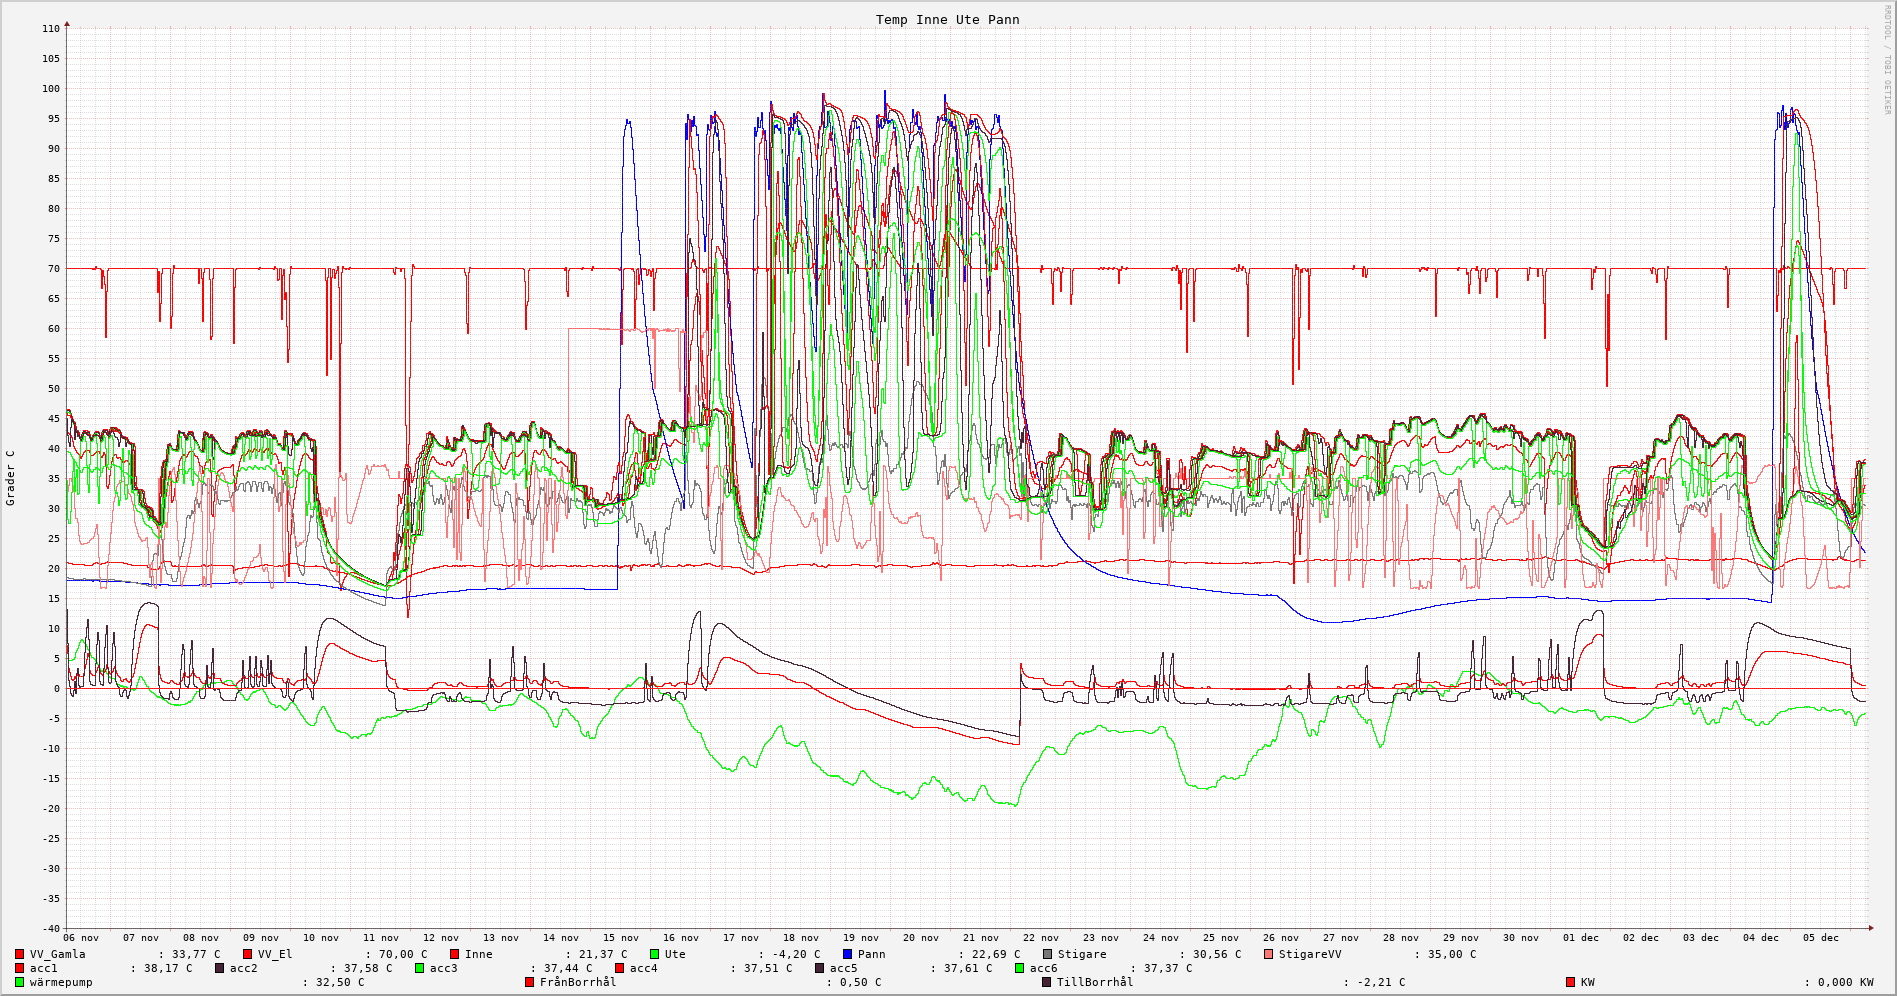Screen dimensions: 1897x996
Task: Click the dark acc2 legend swatch
Action: pos(219,968)
